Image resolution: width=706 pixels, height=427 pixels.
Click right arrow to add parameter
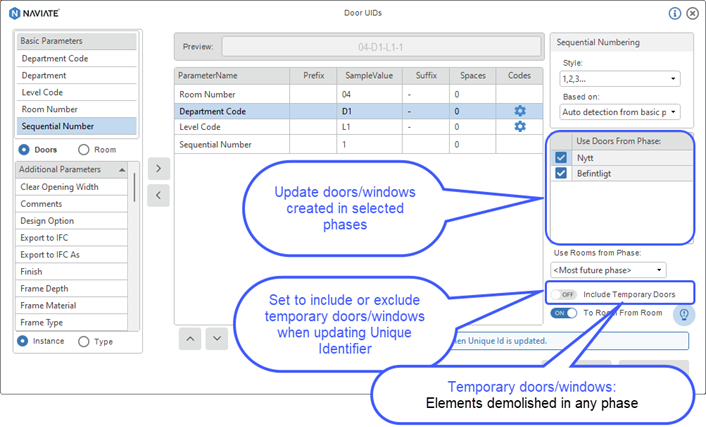(157, 168)
